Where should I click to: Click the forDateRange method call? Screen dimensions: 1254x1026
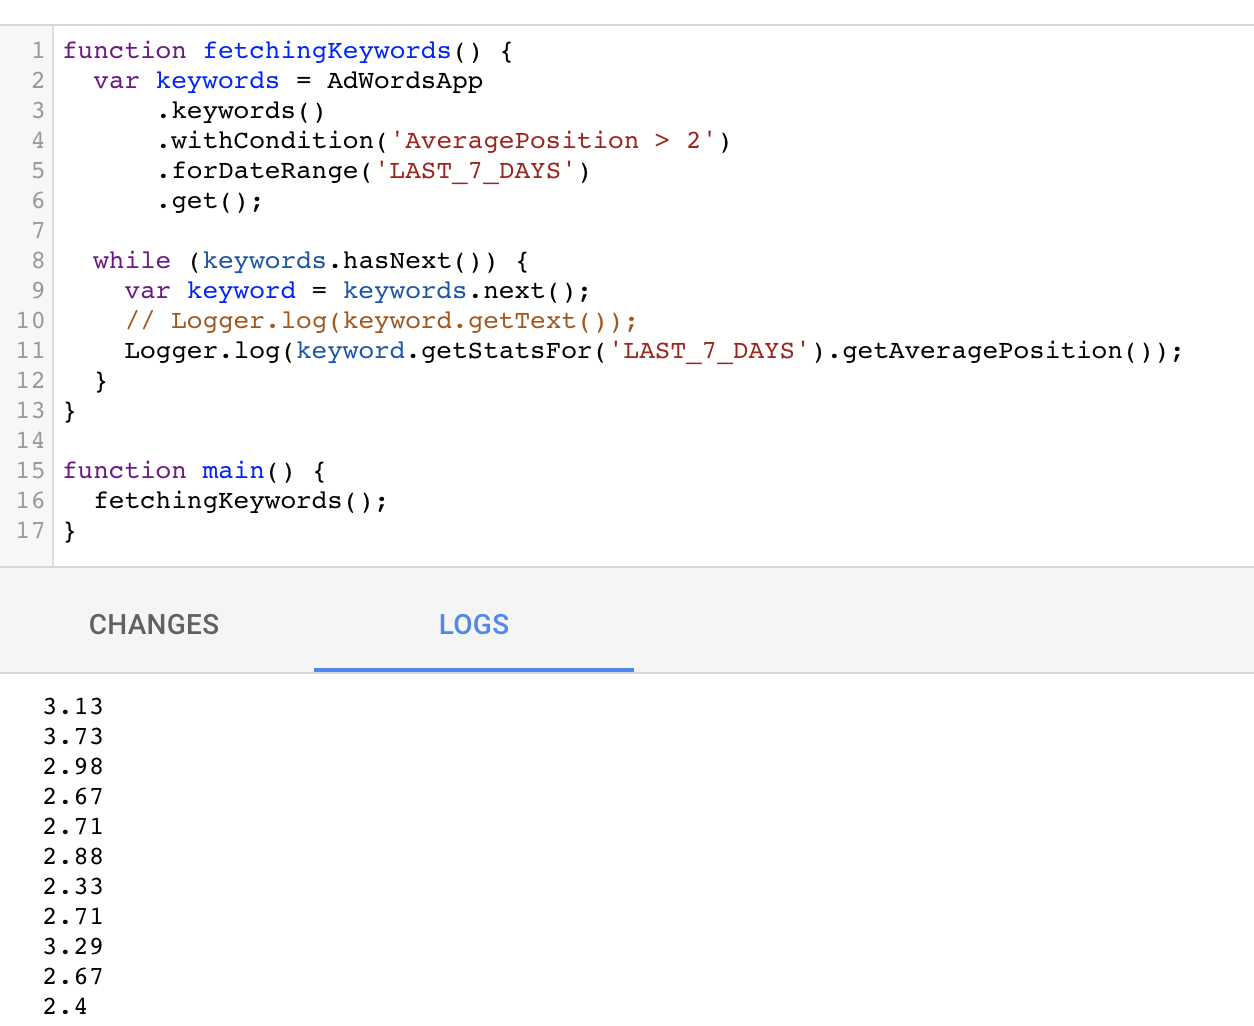(265, 171)
